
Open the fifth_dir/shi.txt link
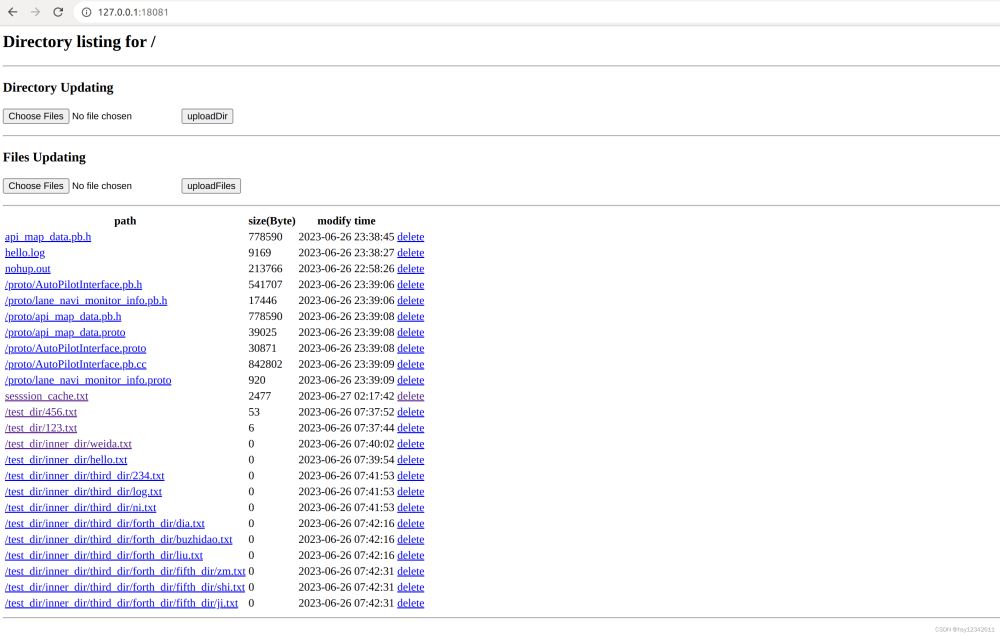125,588
